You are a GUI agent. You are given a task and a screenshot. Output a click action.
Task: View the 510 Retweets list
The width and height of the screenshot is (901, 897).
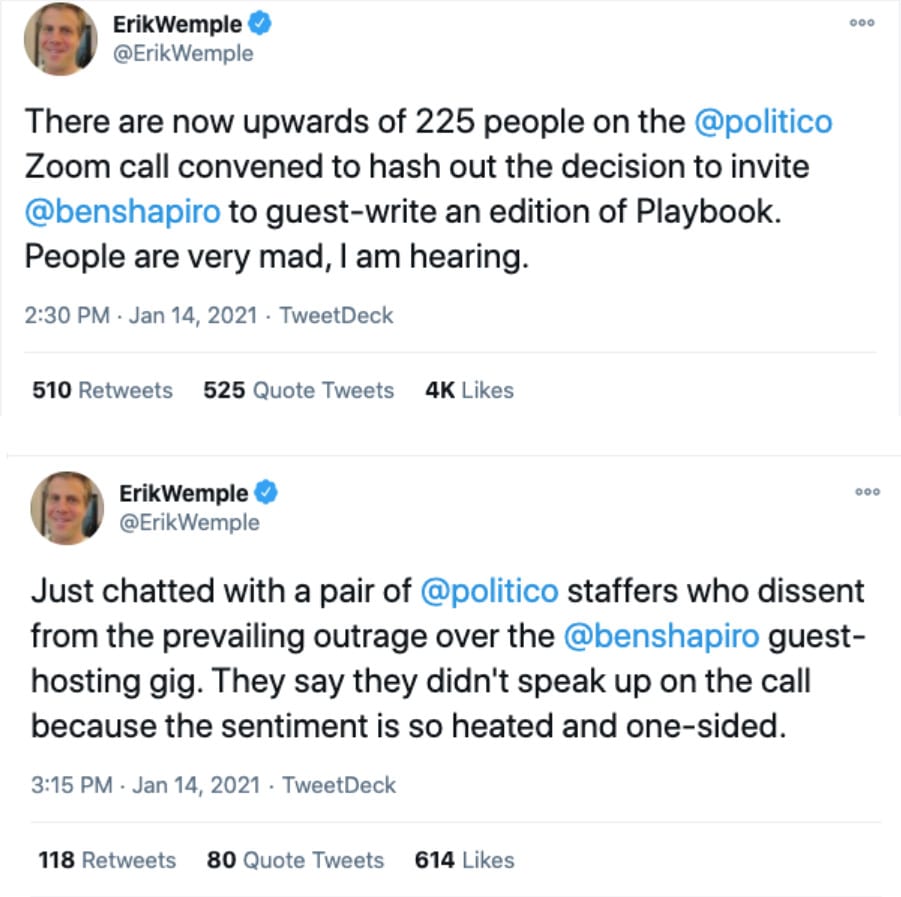tap(102, 390)
